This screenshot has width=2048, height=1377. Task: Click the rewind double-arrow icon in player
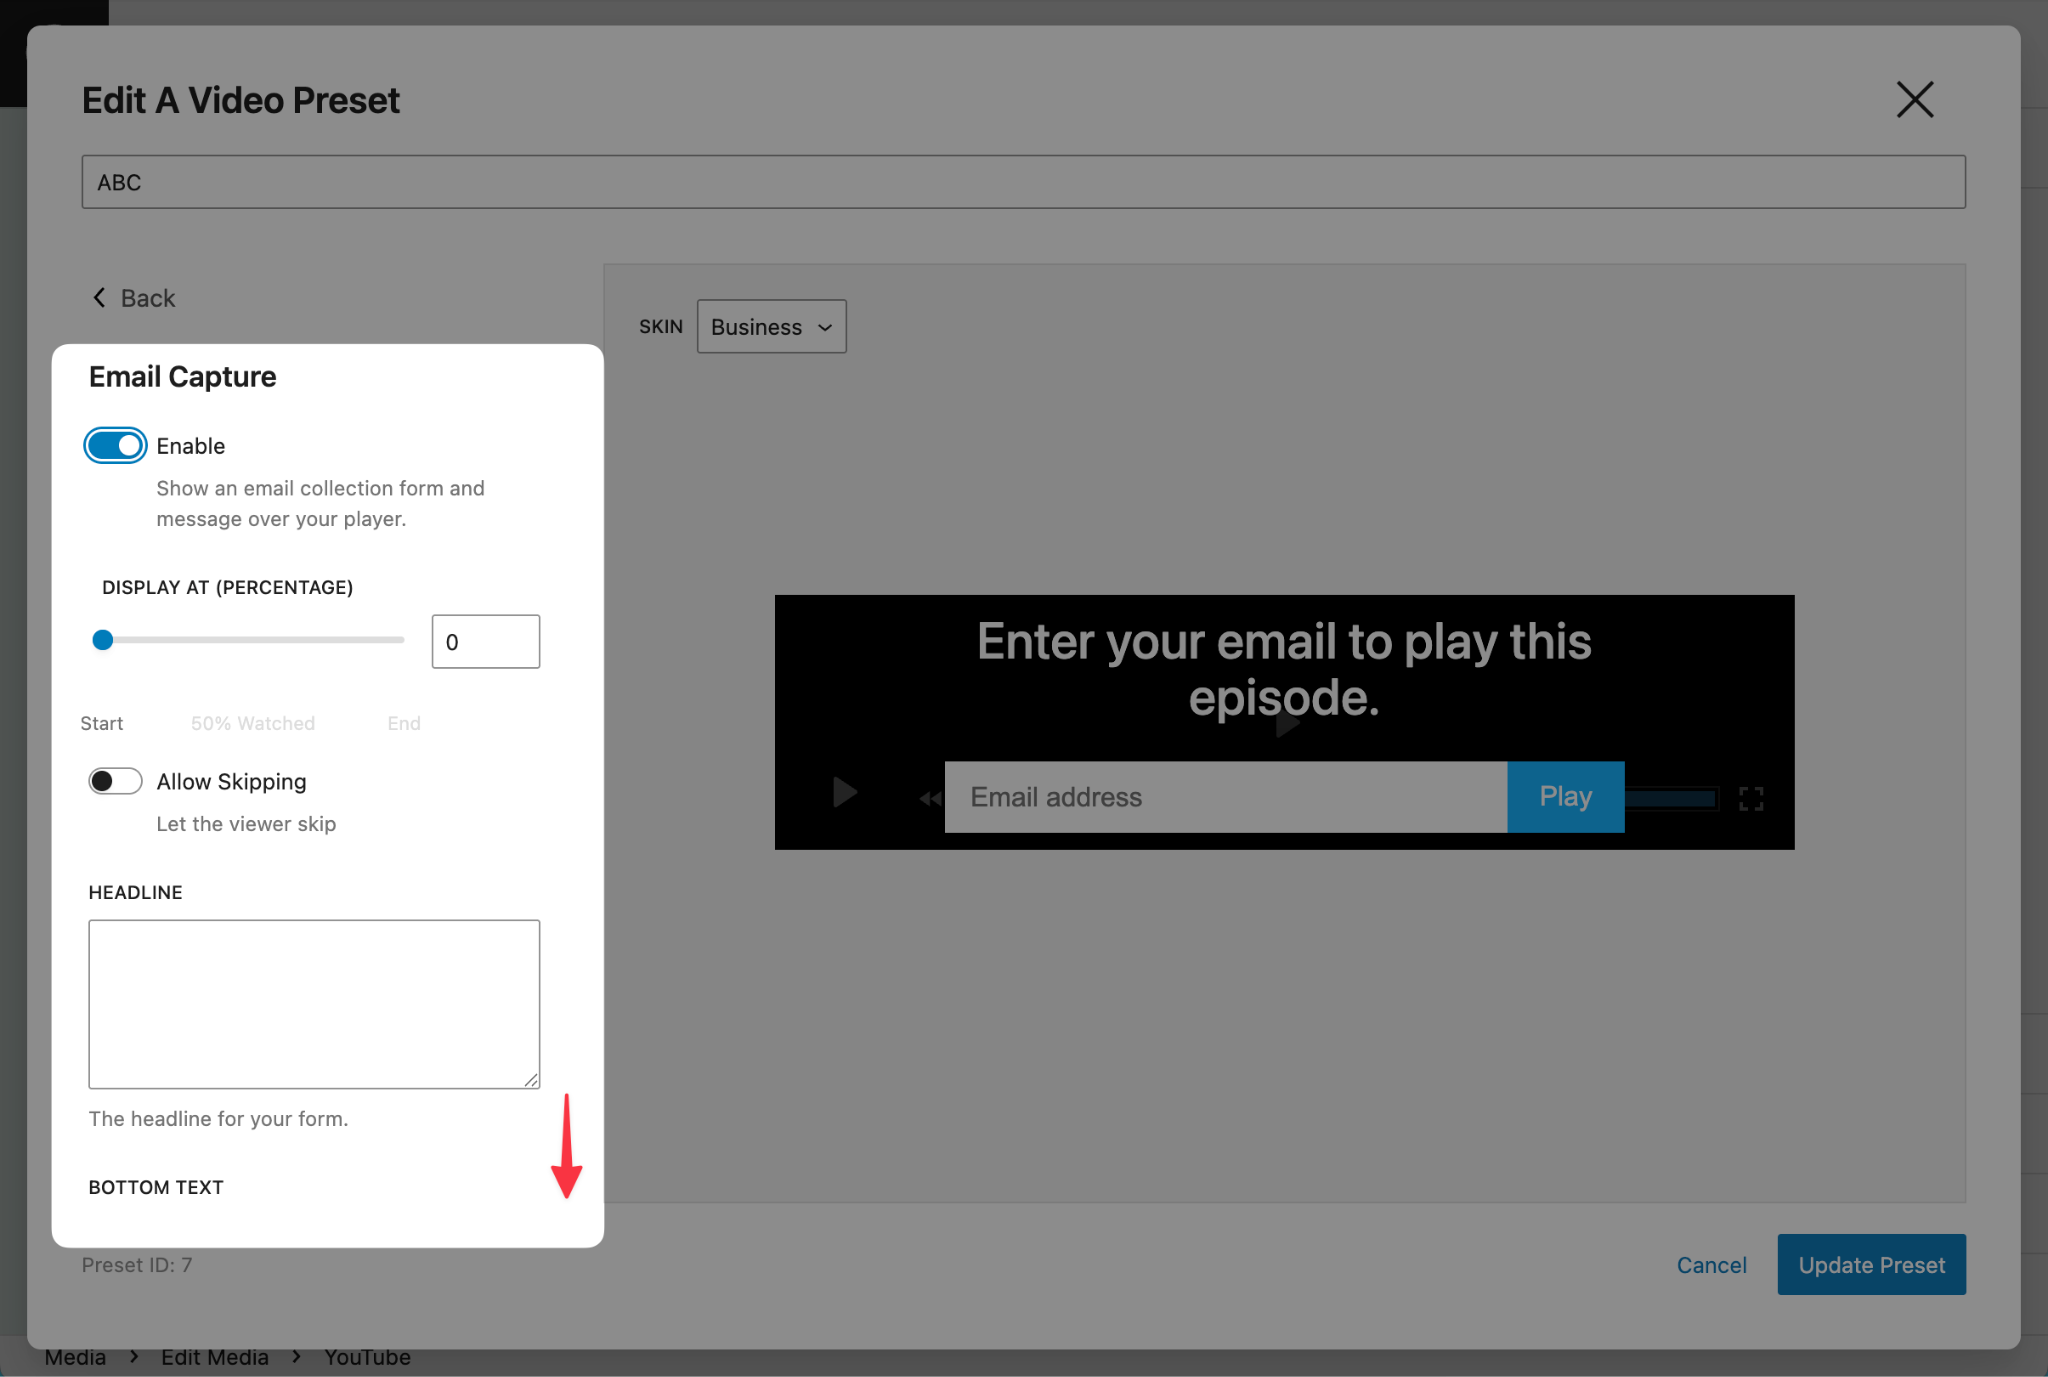point(930,798)
